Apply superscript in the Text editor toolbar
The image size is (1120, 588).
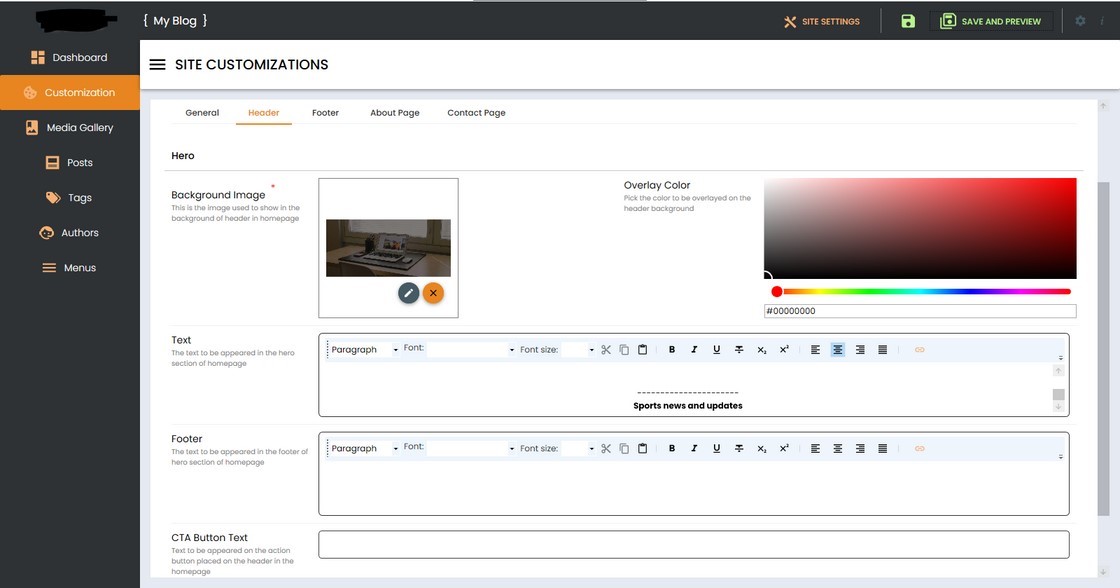click(784, 350)
